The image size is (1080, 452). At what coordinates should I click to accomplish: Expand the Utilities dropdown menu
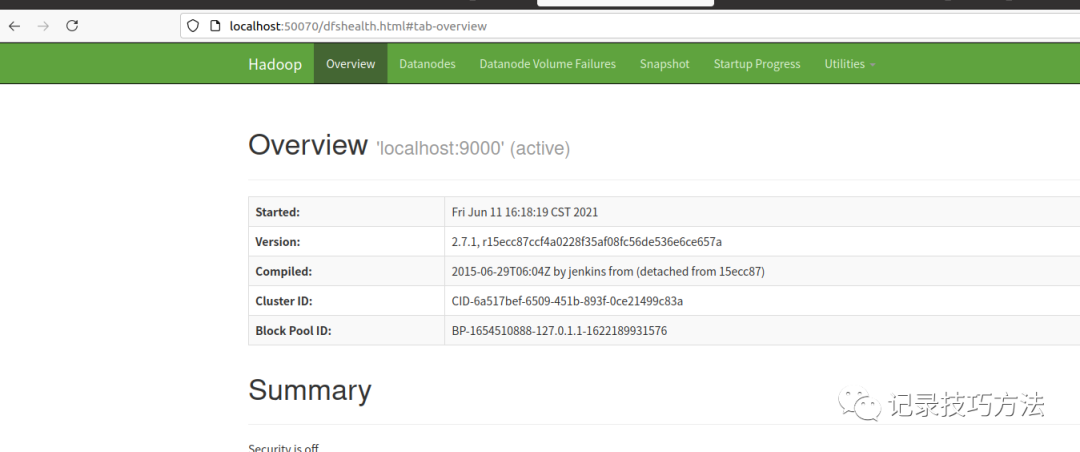click(850, 64)
